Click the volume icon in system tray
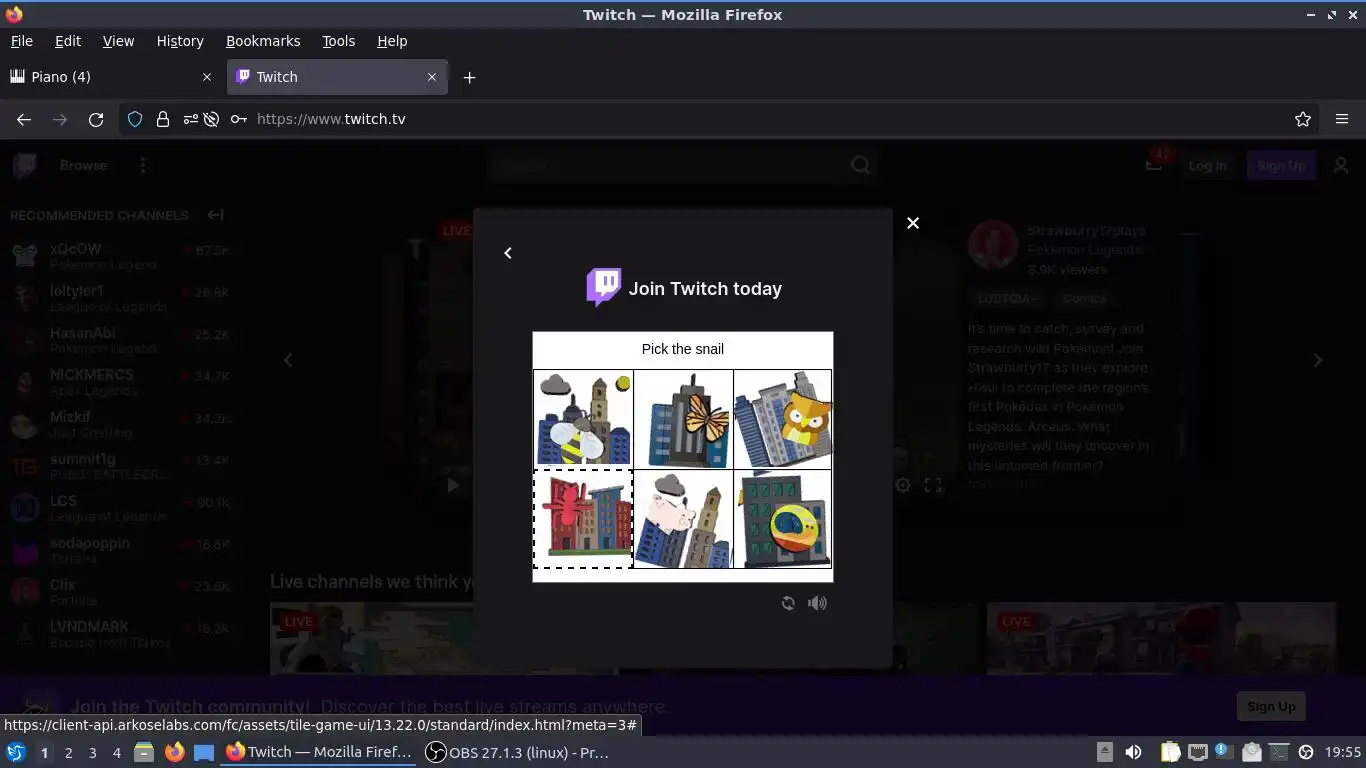The image size is (1366, 768). coord(1133,753)
